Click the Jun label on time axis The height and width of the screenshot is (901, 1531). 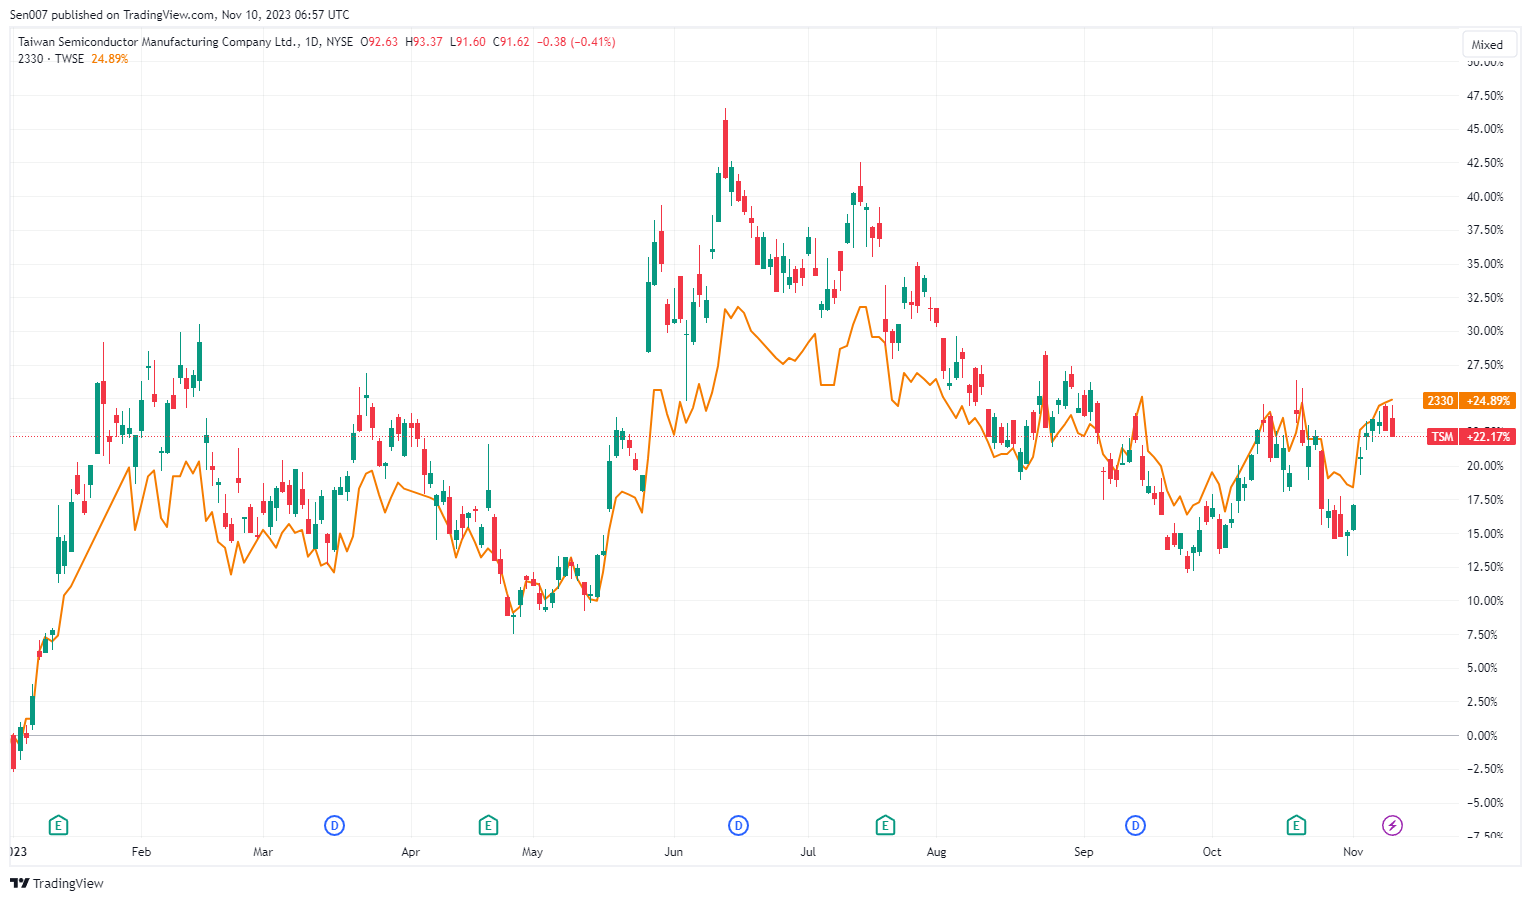click(x=674, y=852)
